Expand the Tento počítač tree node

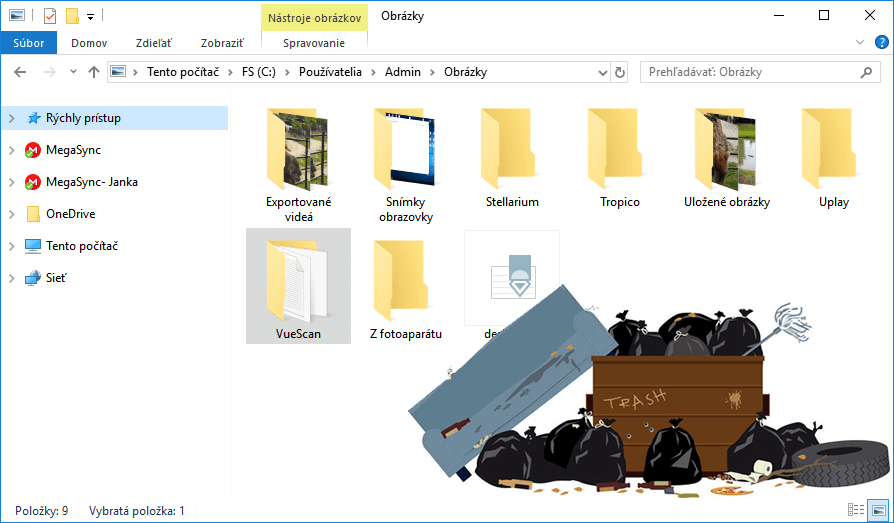point(11,246)
